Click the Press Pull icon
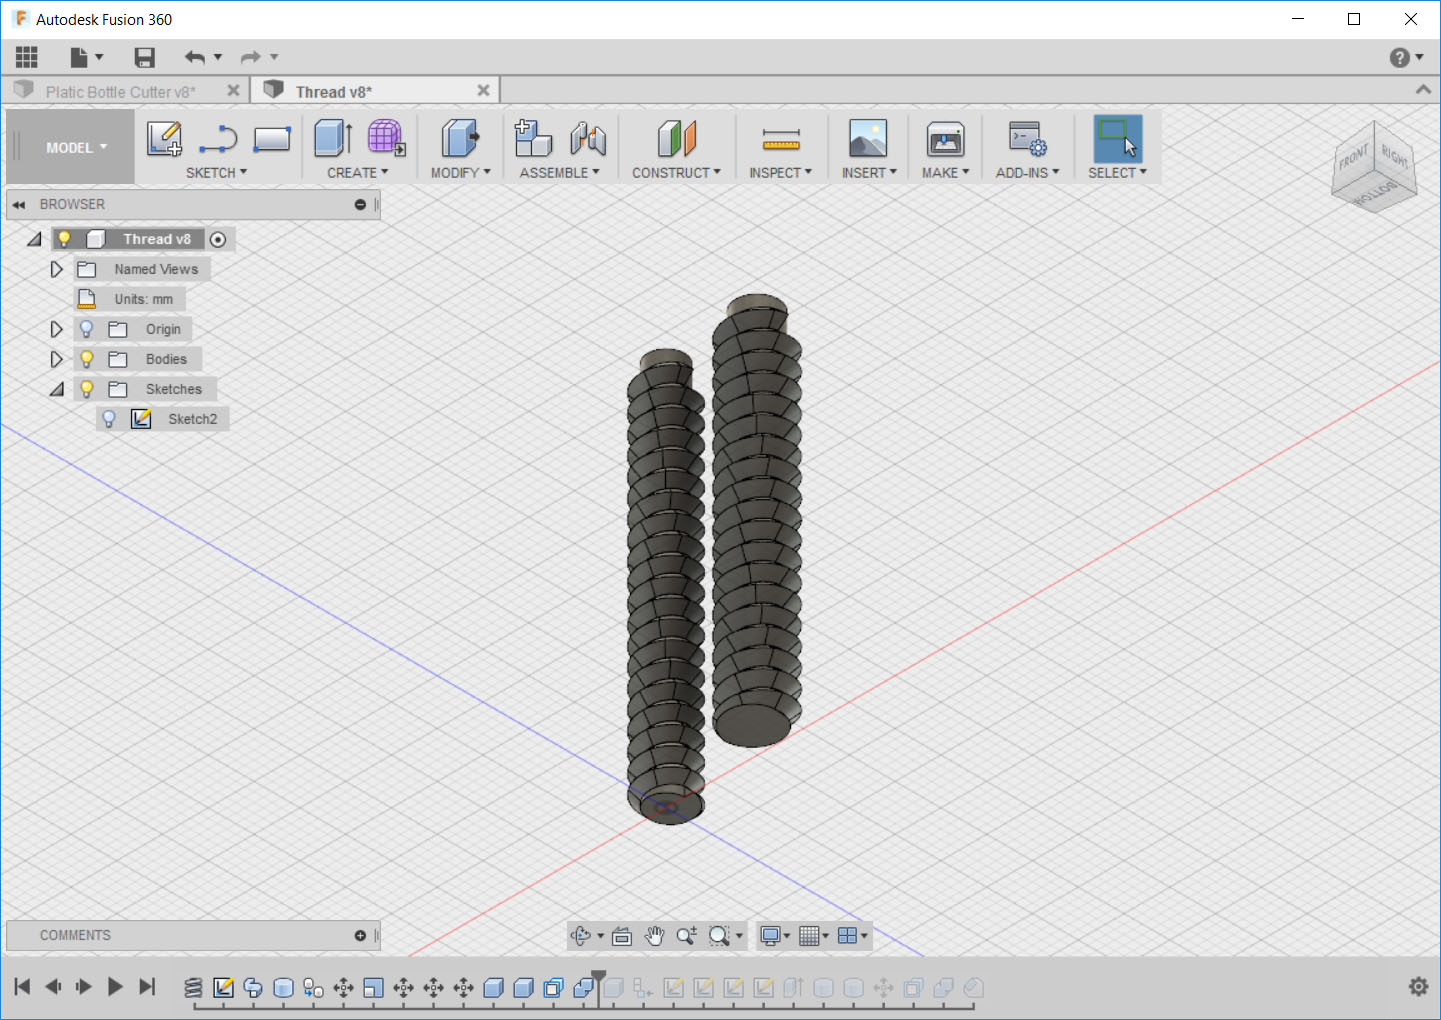Screen dimensions: 1441x1020 click(x=460, y=139)
